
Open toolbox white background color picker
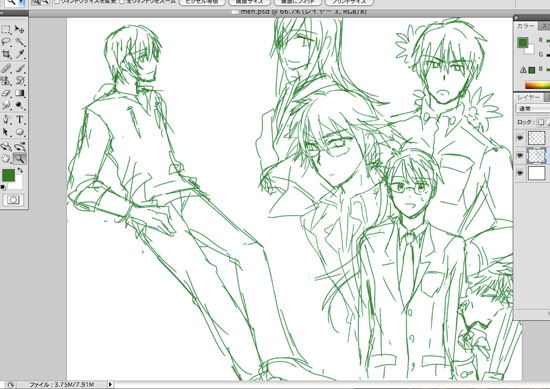tap(18, 185)
